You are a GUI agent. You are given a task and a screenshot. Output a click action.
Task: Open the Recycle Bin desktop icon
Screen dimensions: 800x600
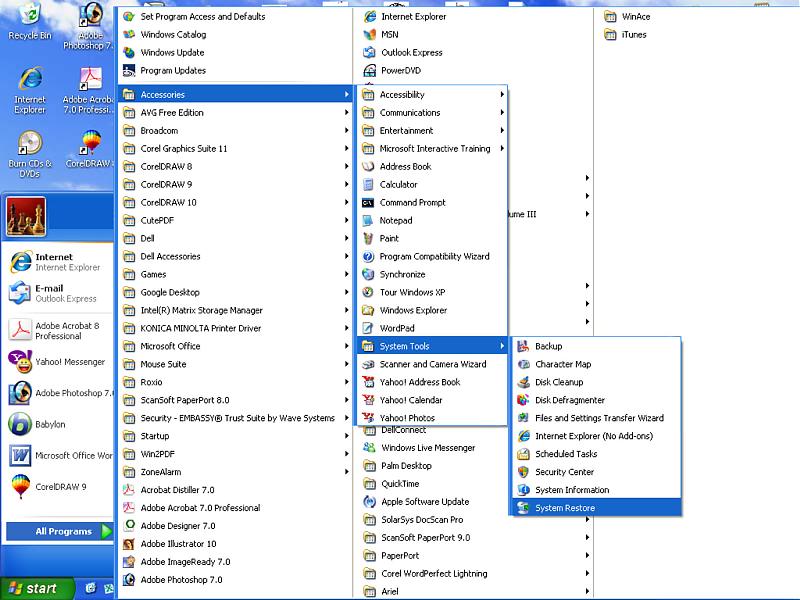(30, 20)
